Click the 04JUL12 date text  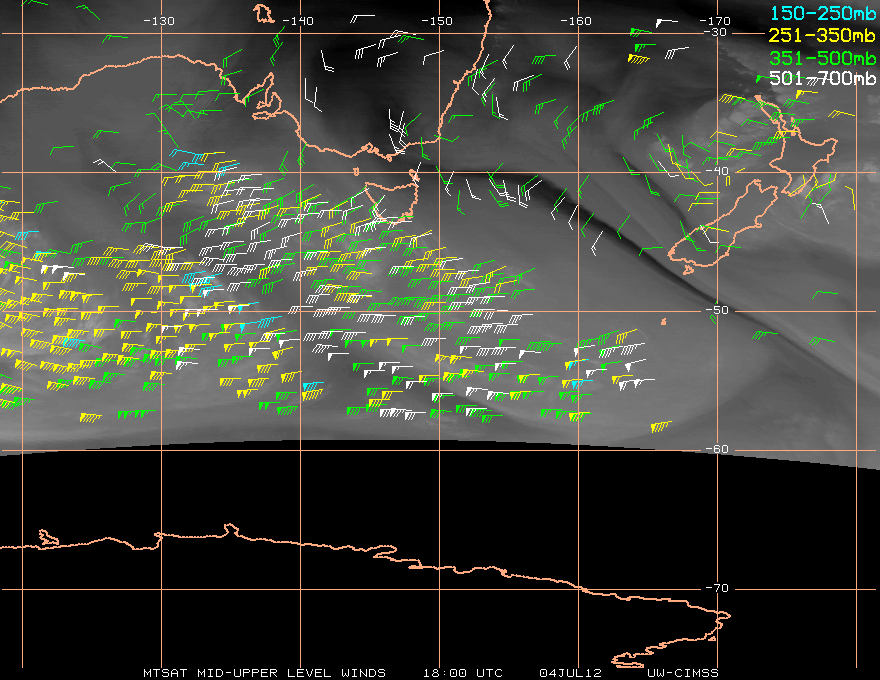pos(570,673)
